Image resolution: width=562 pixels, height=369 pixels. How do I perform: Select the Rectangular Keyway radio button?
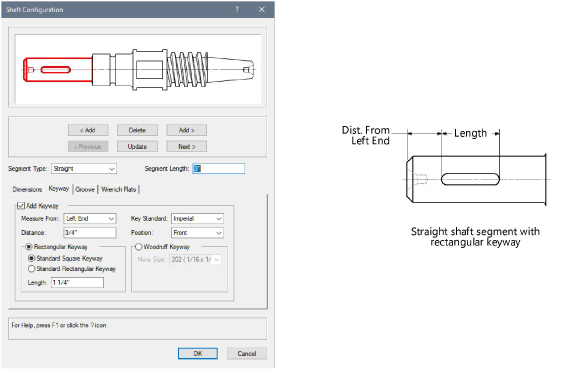[x=28, y=247]
